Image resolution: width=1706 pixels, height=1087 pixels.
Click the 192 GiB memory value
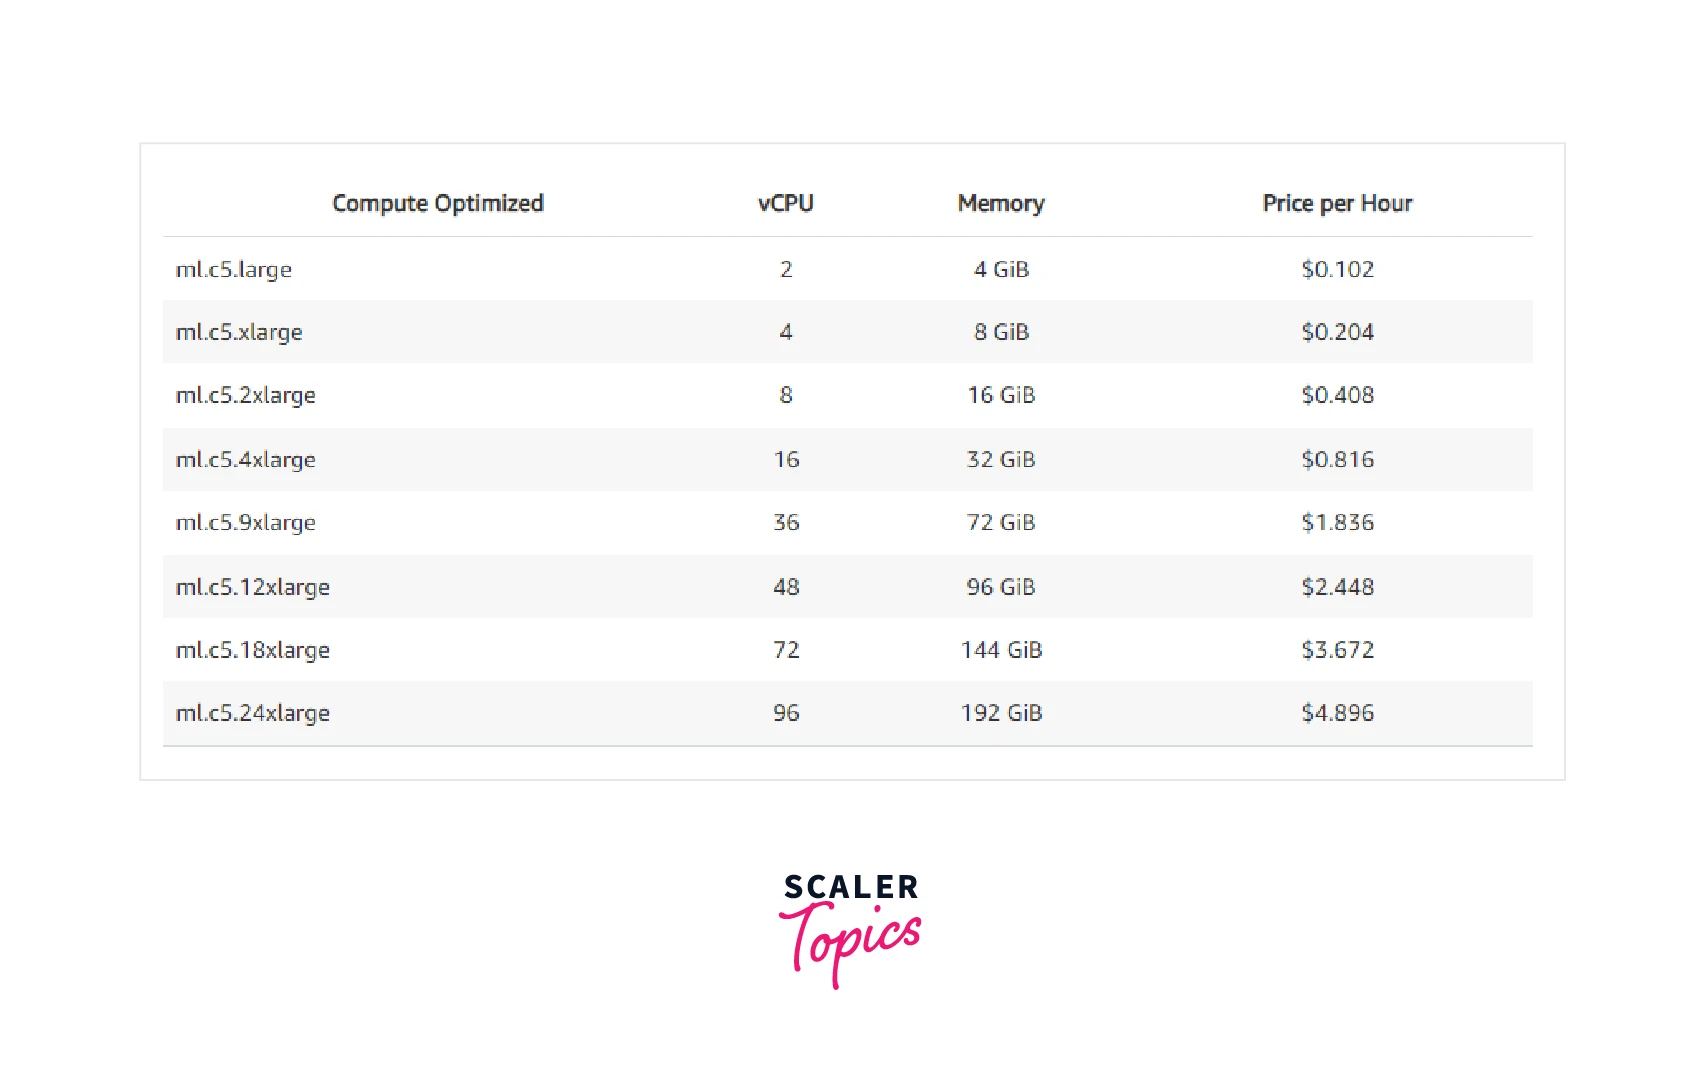tap(1001, 713)
